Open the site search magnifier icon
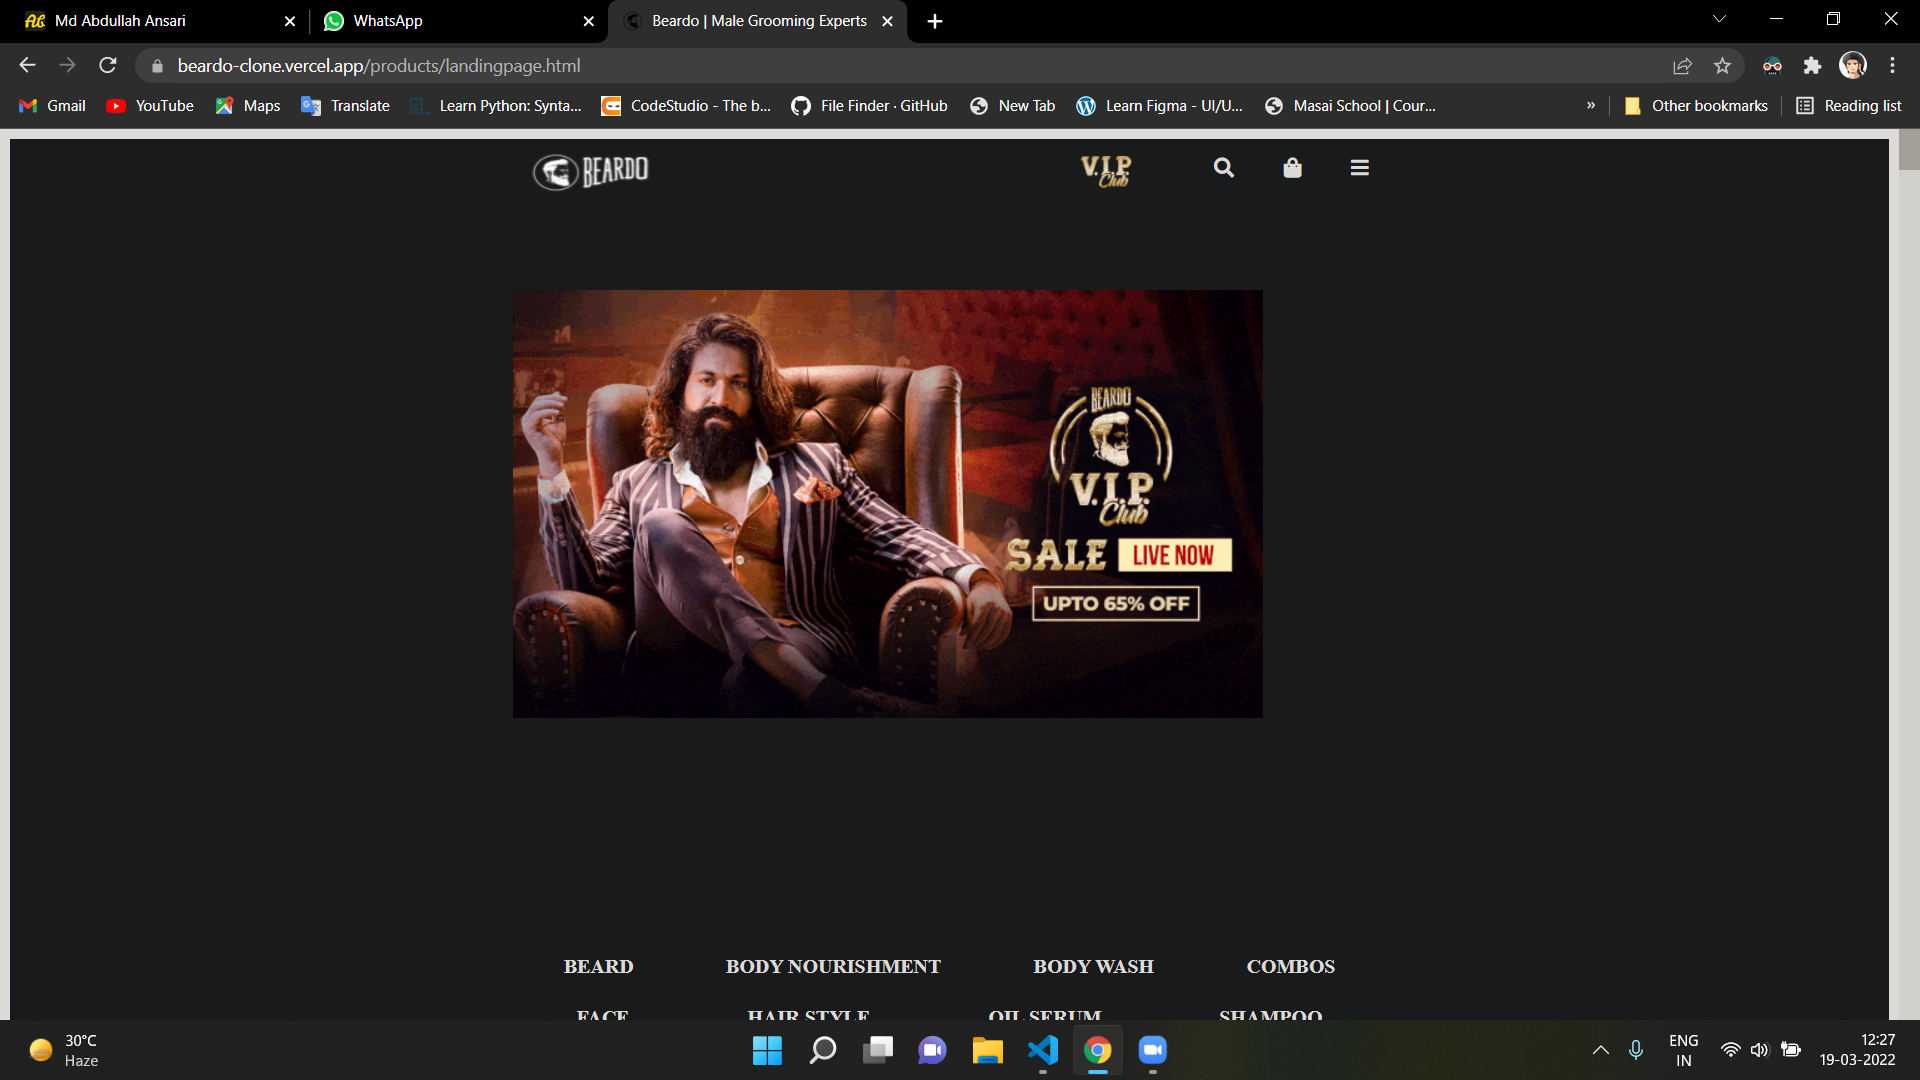This screenshot has width=1920, height=1080. coord(1224,168)
